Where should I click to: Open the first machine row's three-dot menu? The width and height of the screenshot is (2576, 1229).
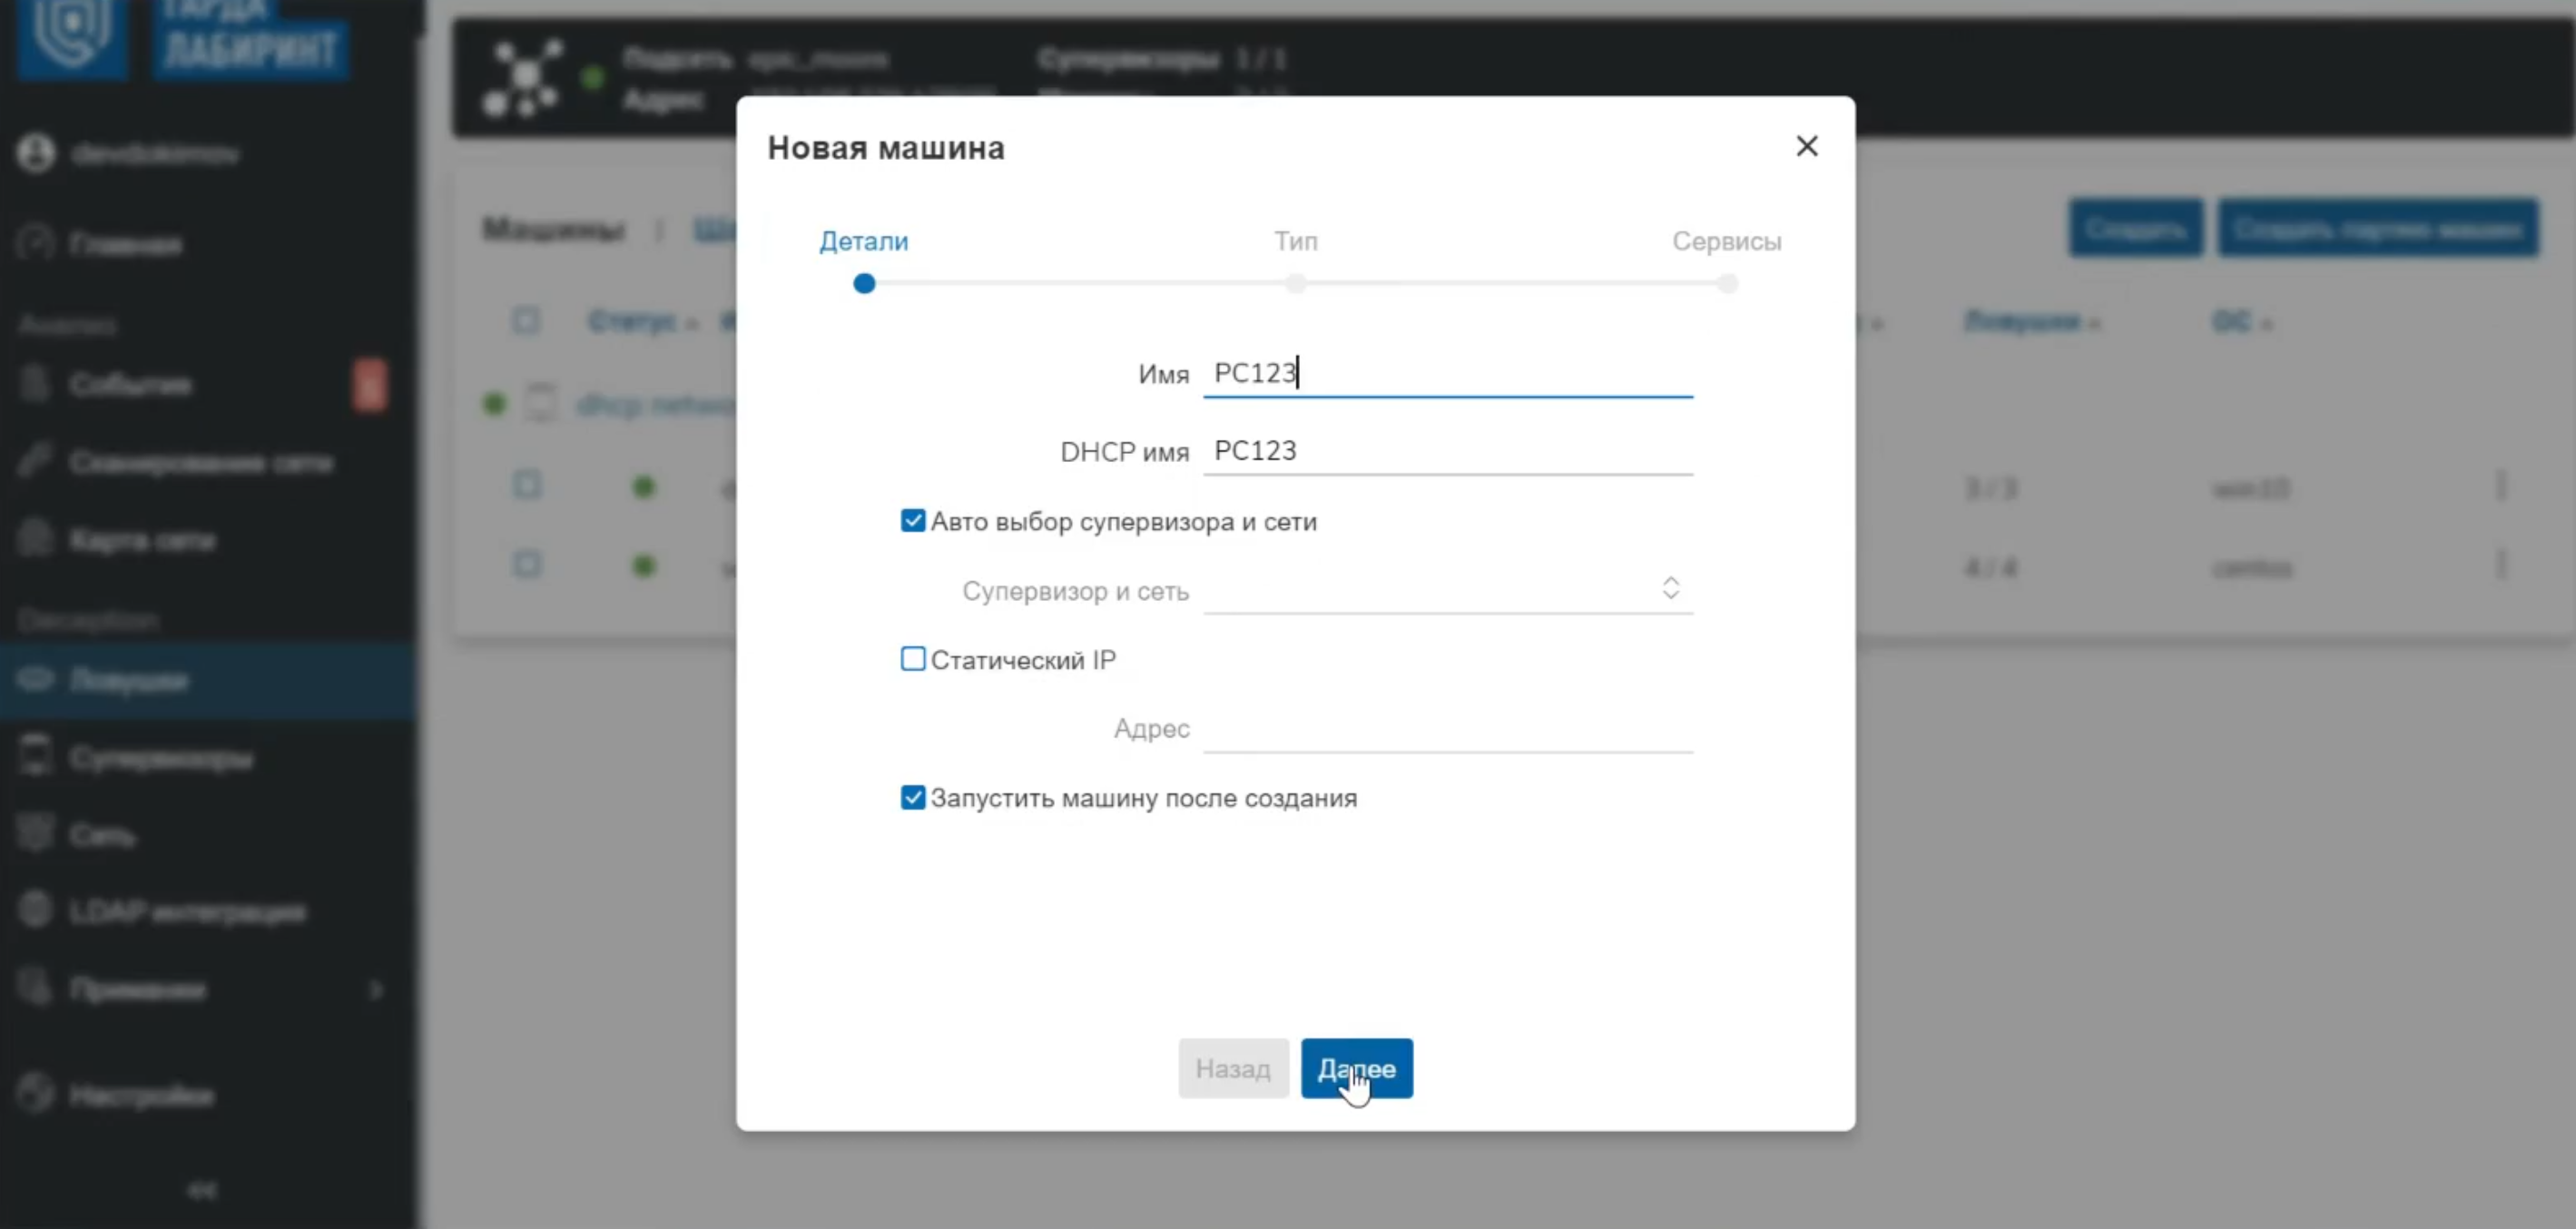point(2500,487)
